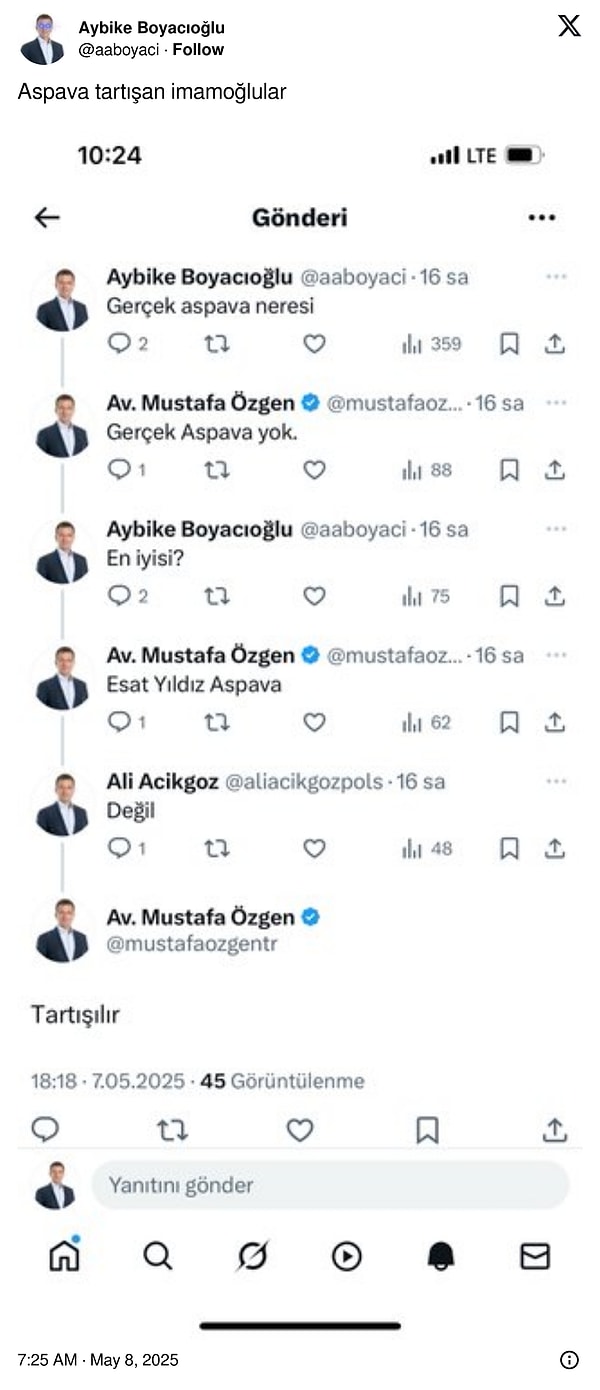Expand options menu on "Değil" reply
600x1390 pixels.
click(556, 781)
